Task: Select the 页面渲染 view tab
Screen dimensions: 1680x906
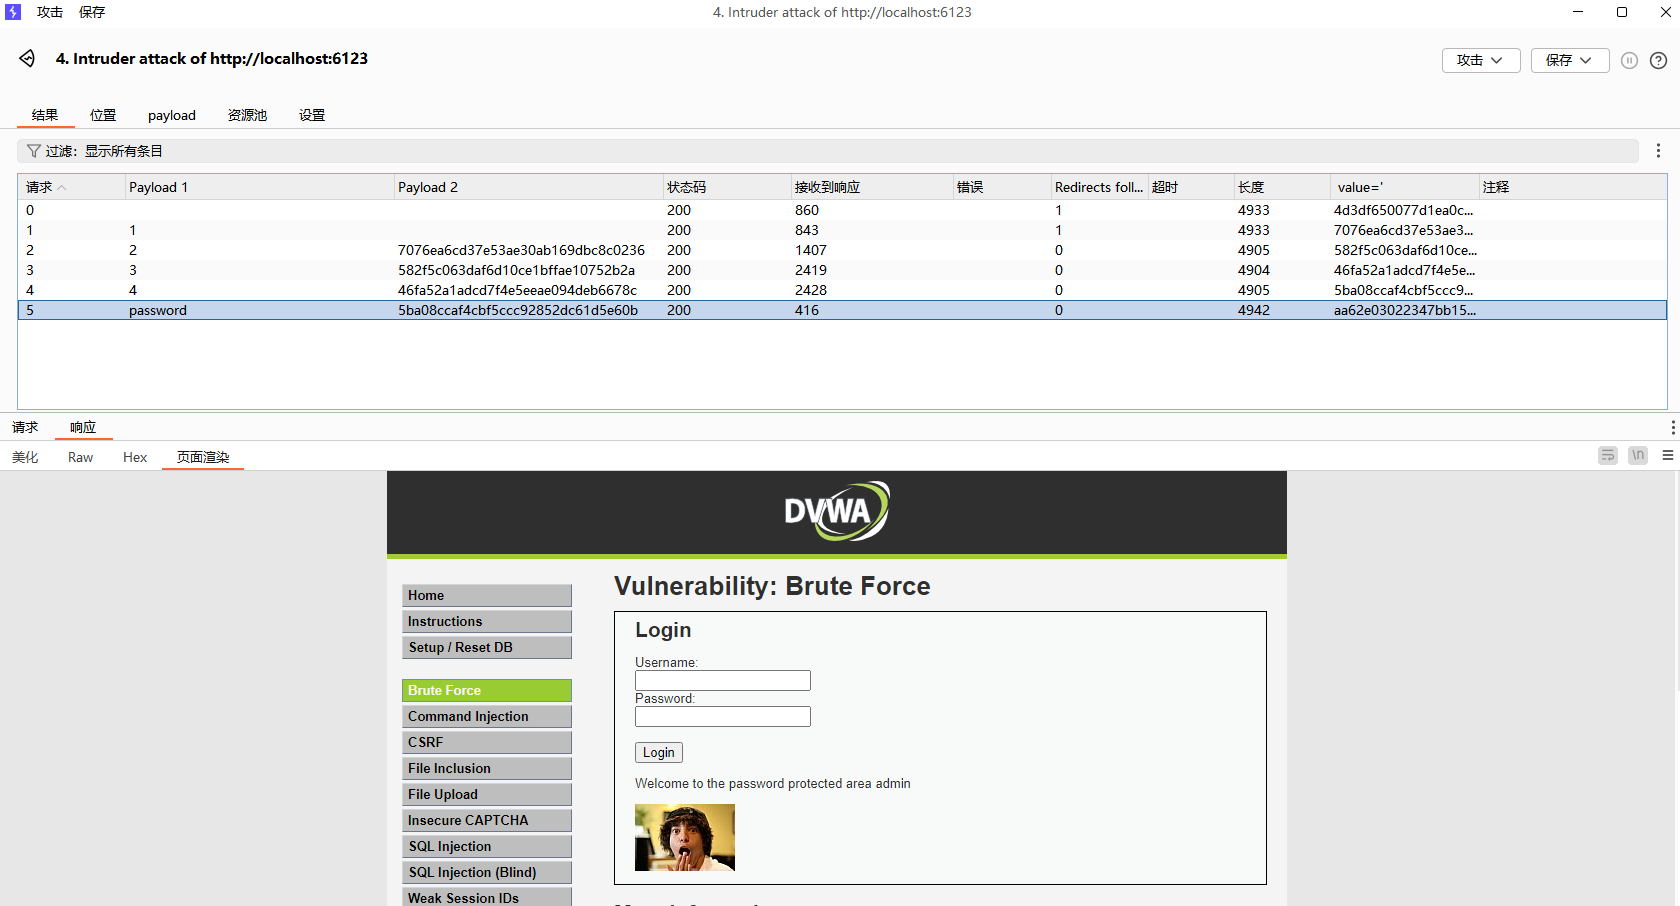Action: (x=203, y=457)
